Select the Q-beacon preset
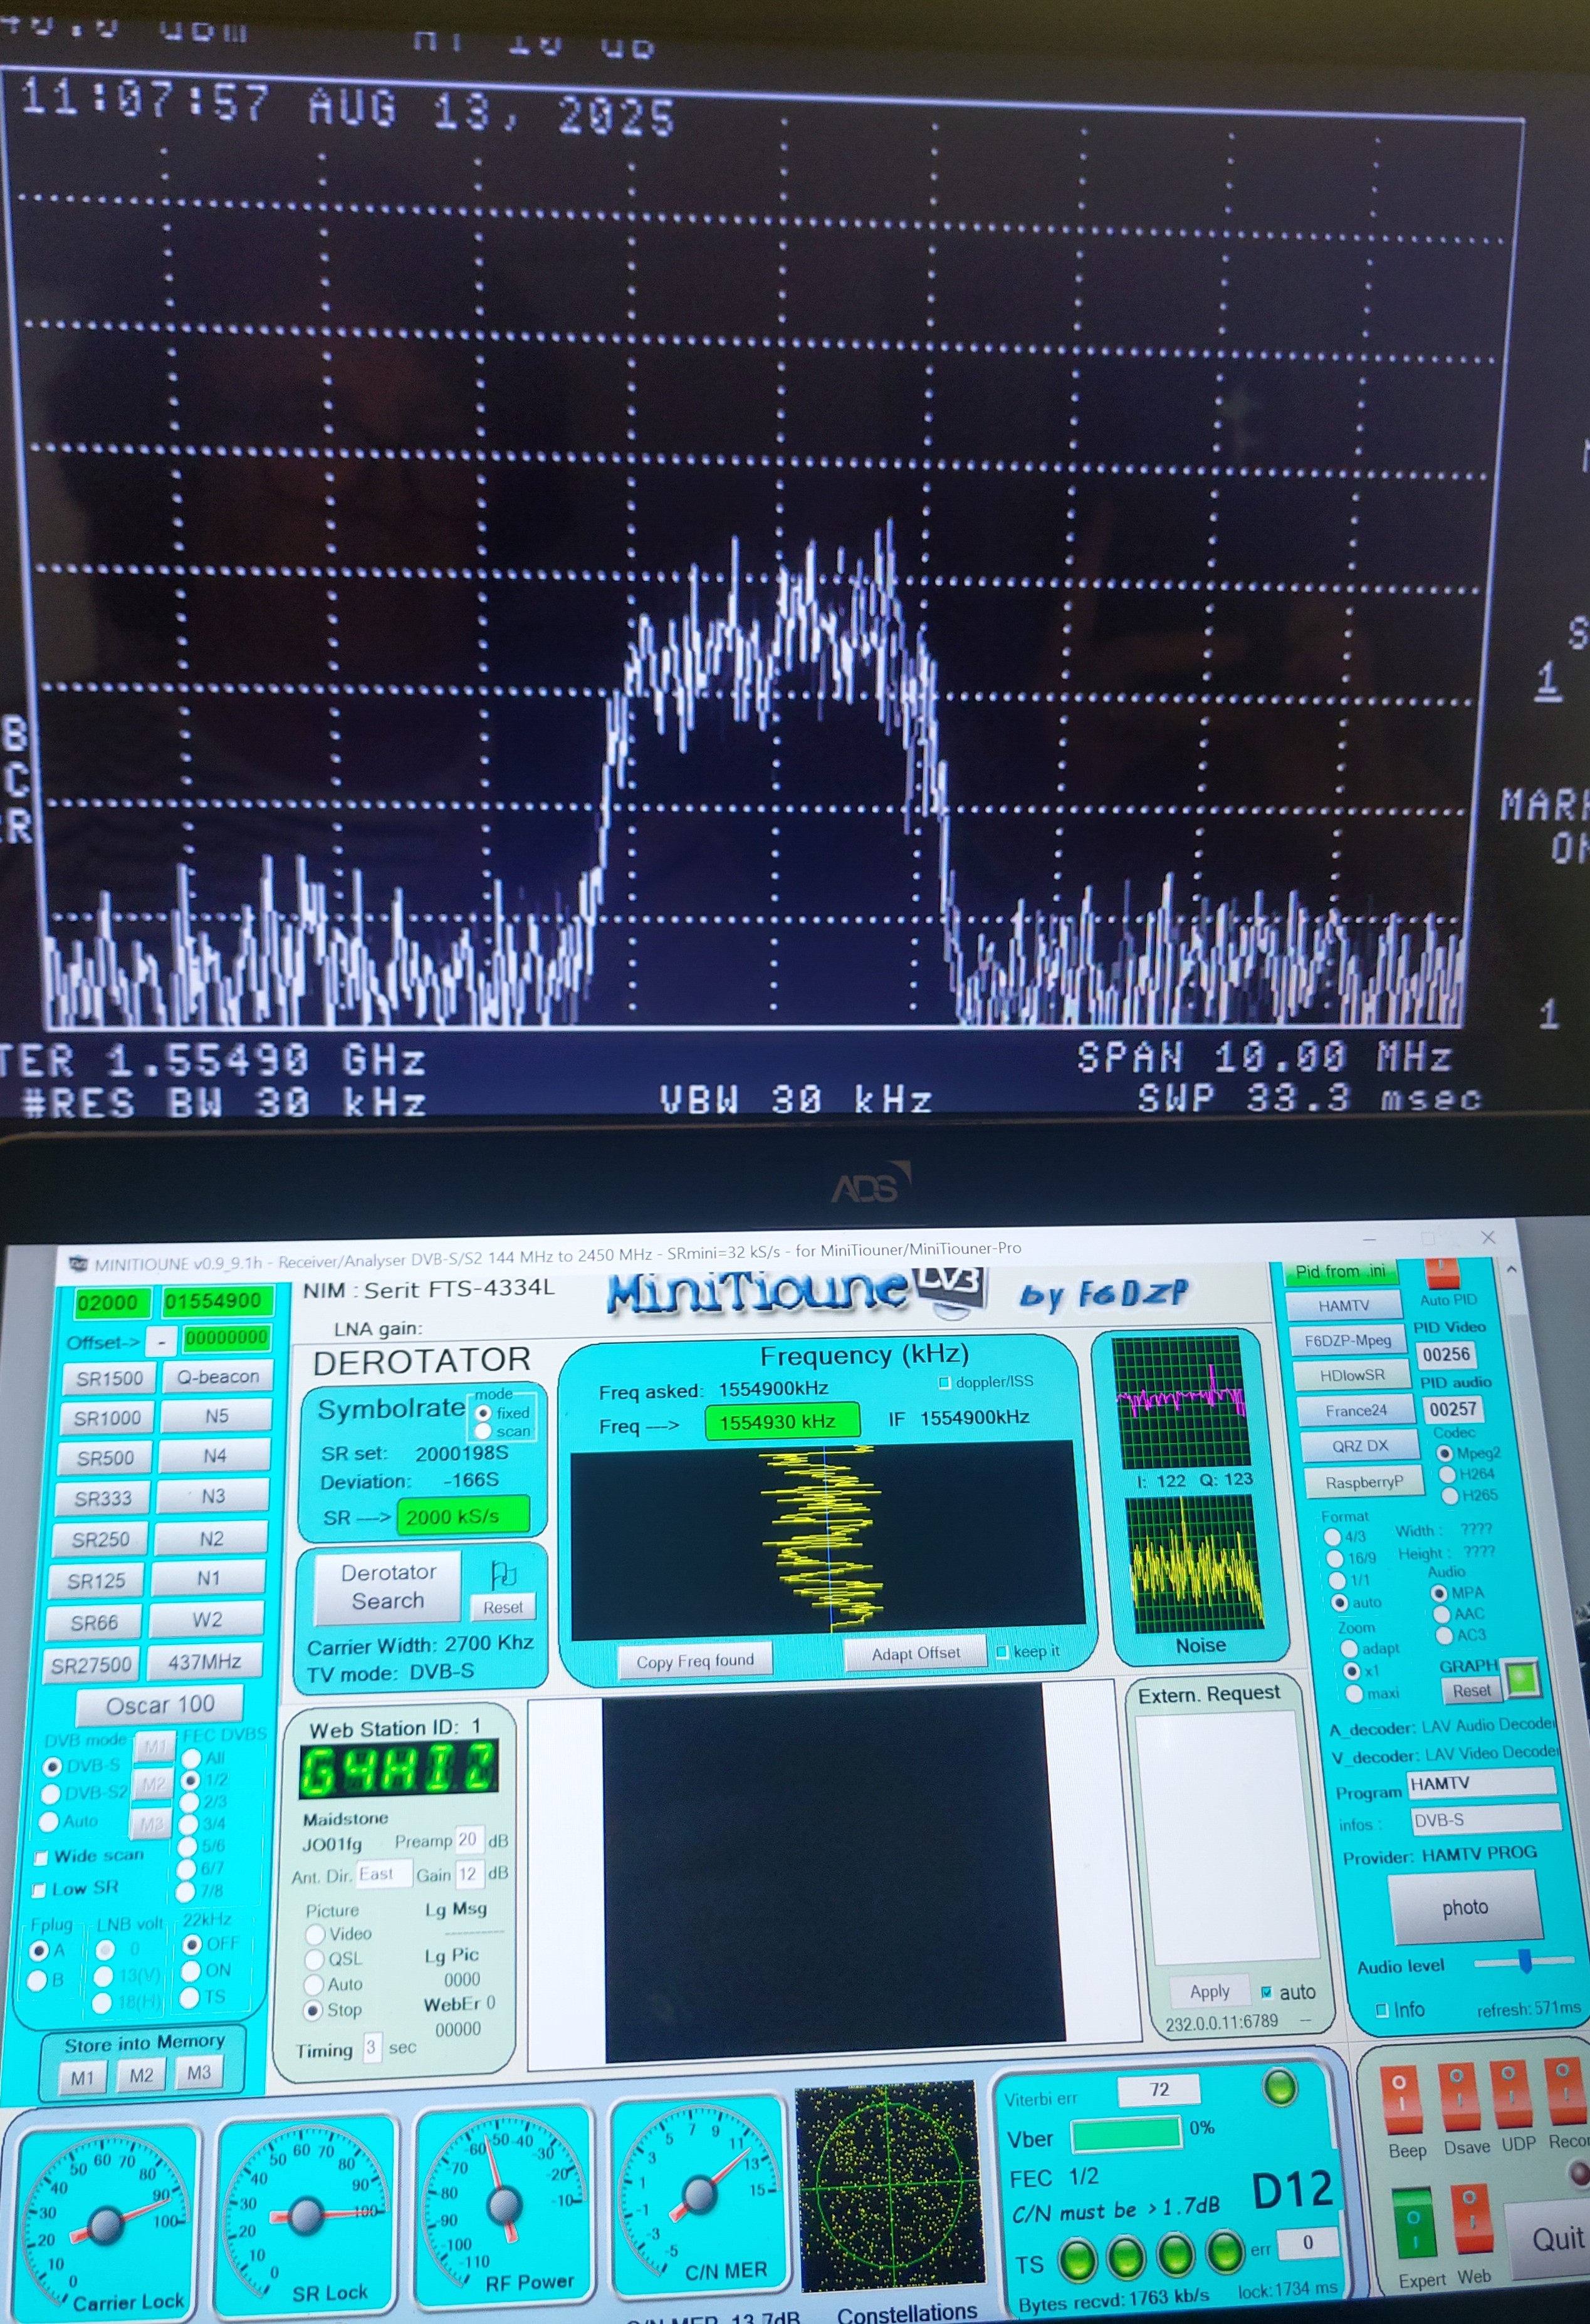 pyautogui.click(x=218, y=1376)
